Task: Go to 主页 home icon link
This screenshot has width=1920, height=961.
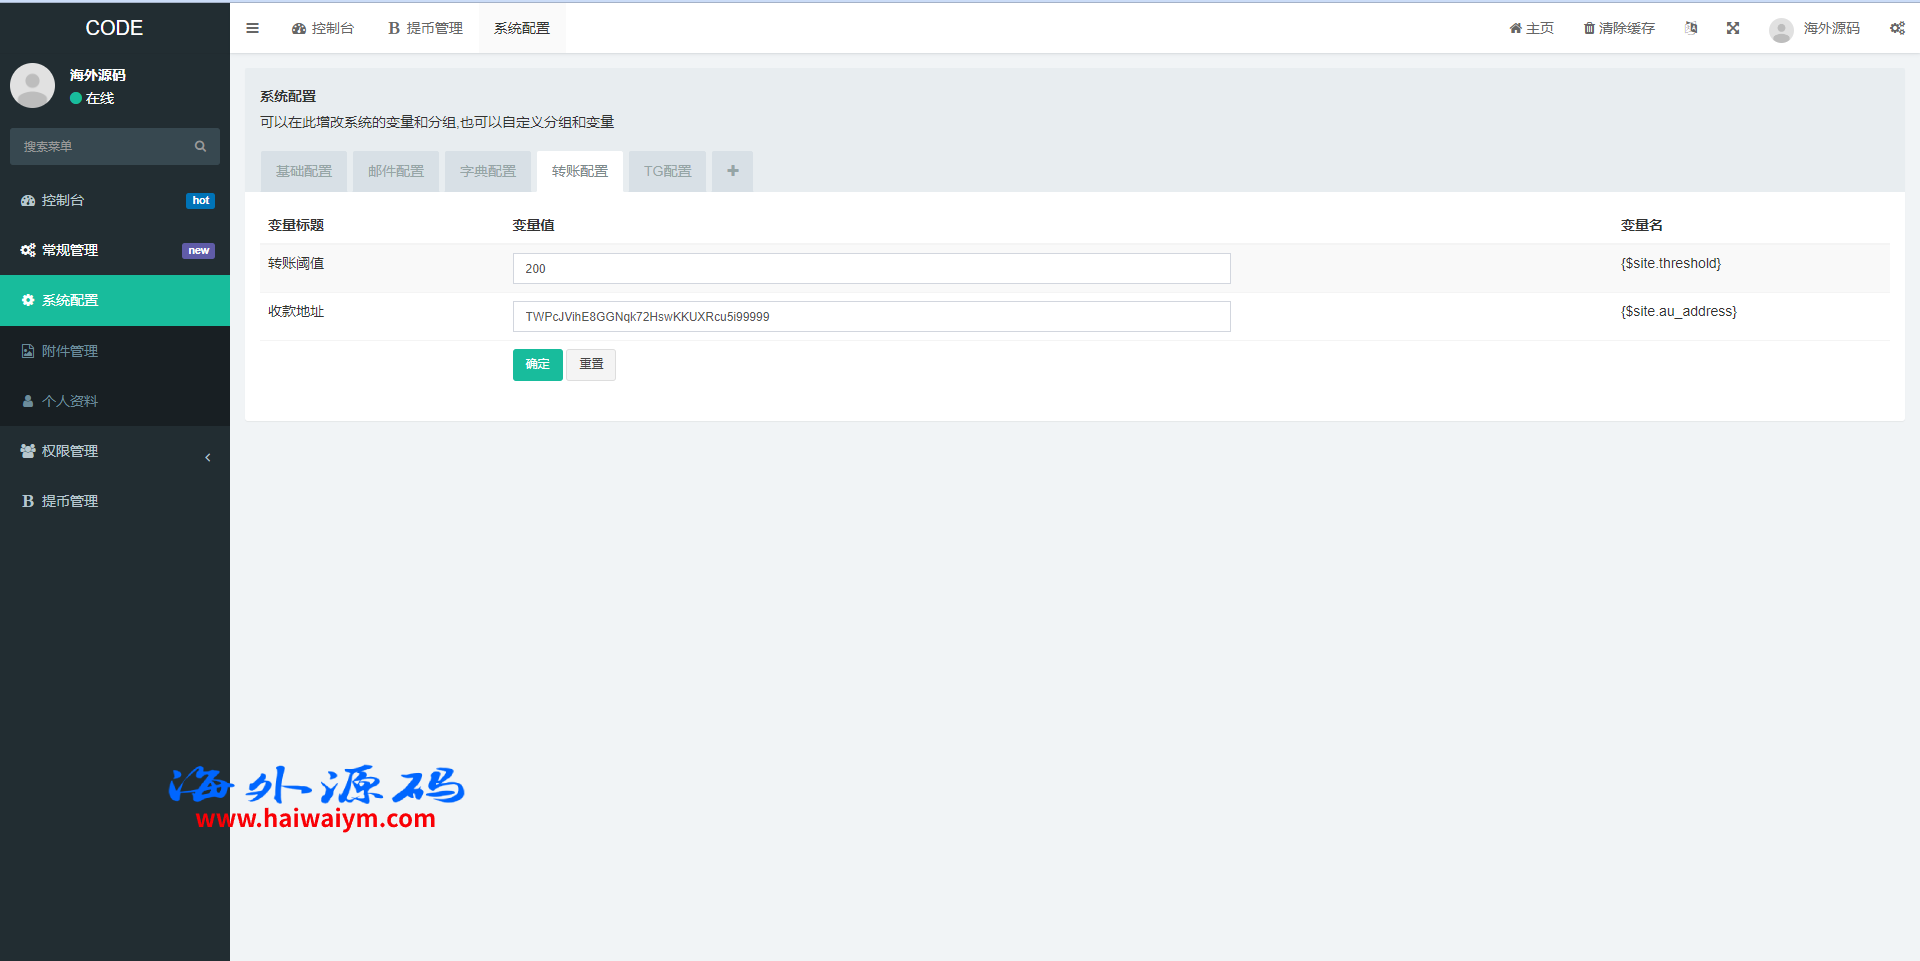Action: 1531,28
